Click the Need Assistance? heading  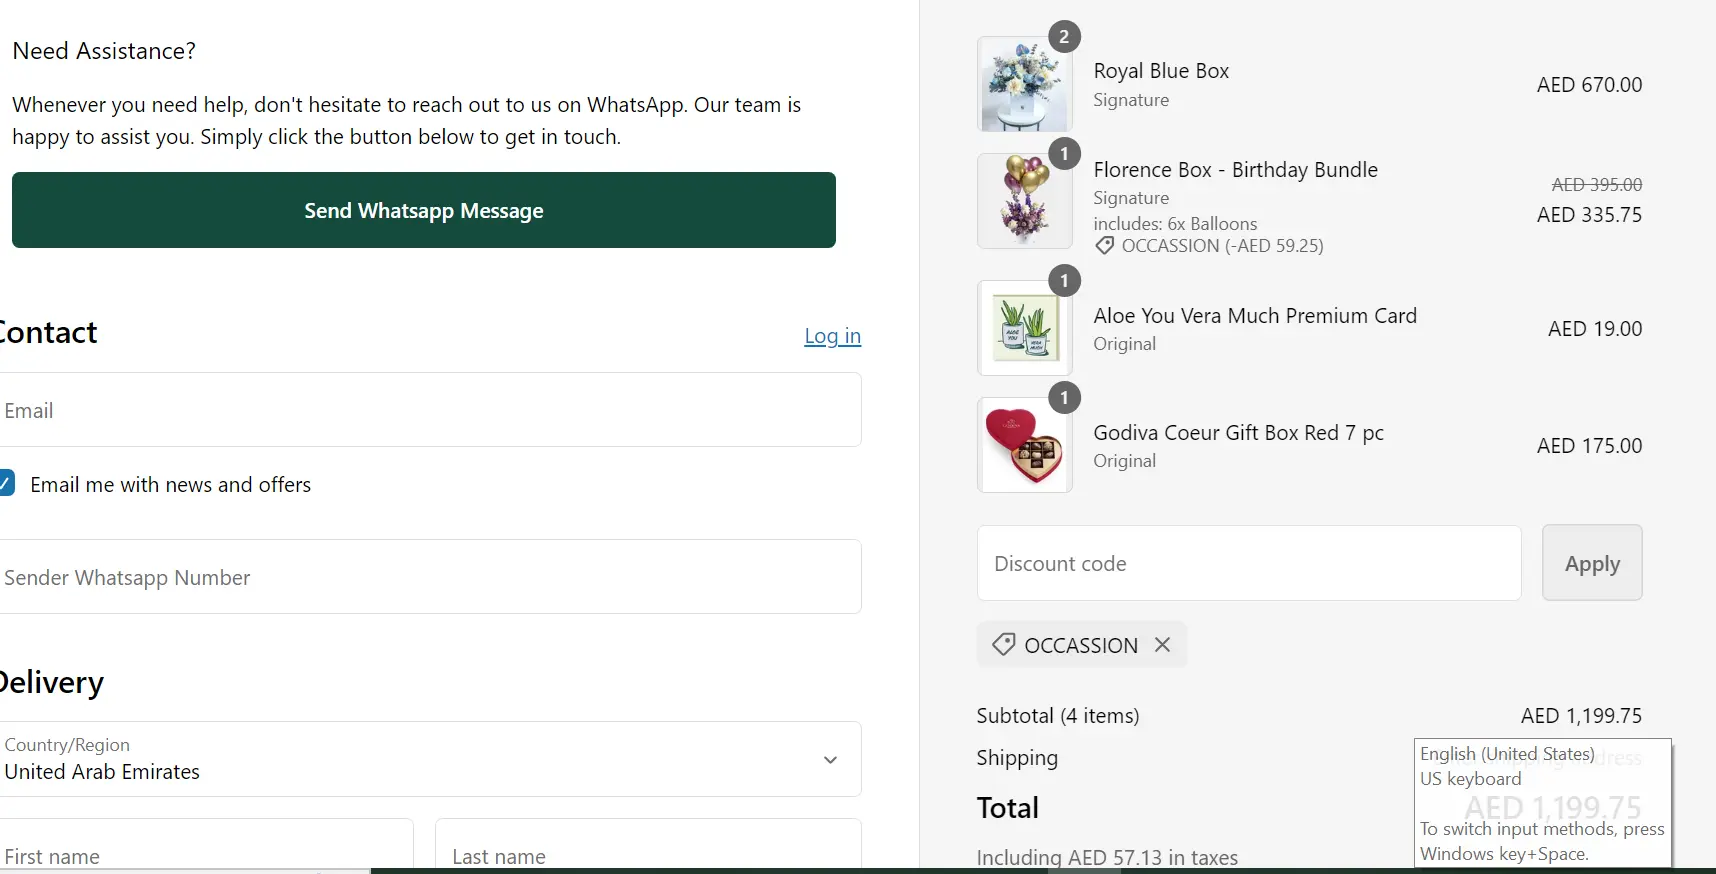coord(104,51)
